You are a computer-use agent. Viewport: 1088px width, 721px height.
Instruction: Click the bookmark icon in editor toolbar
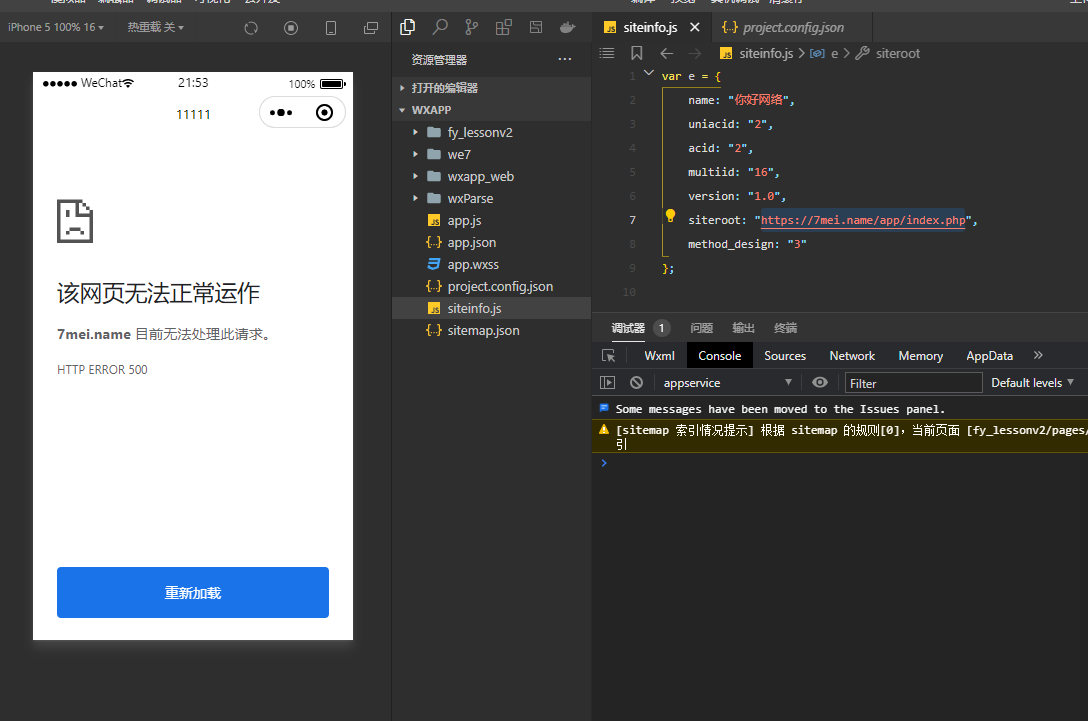[636, 53]
